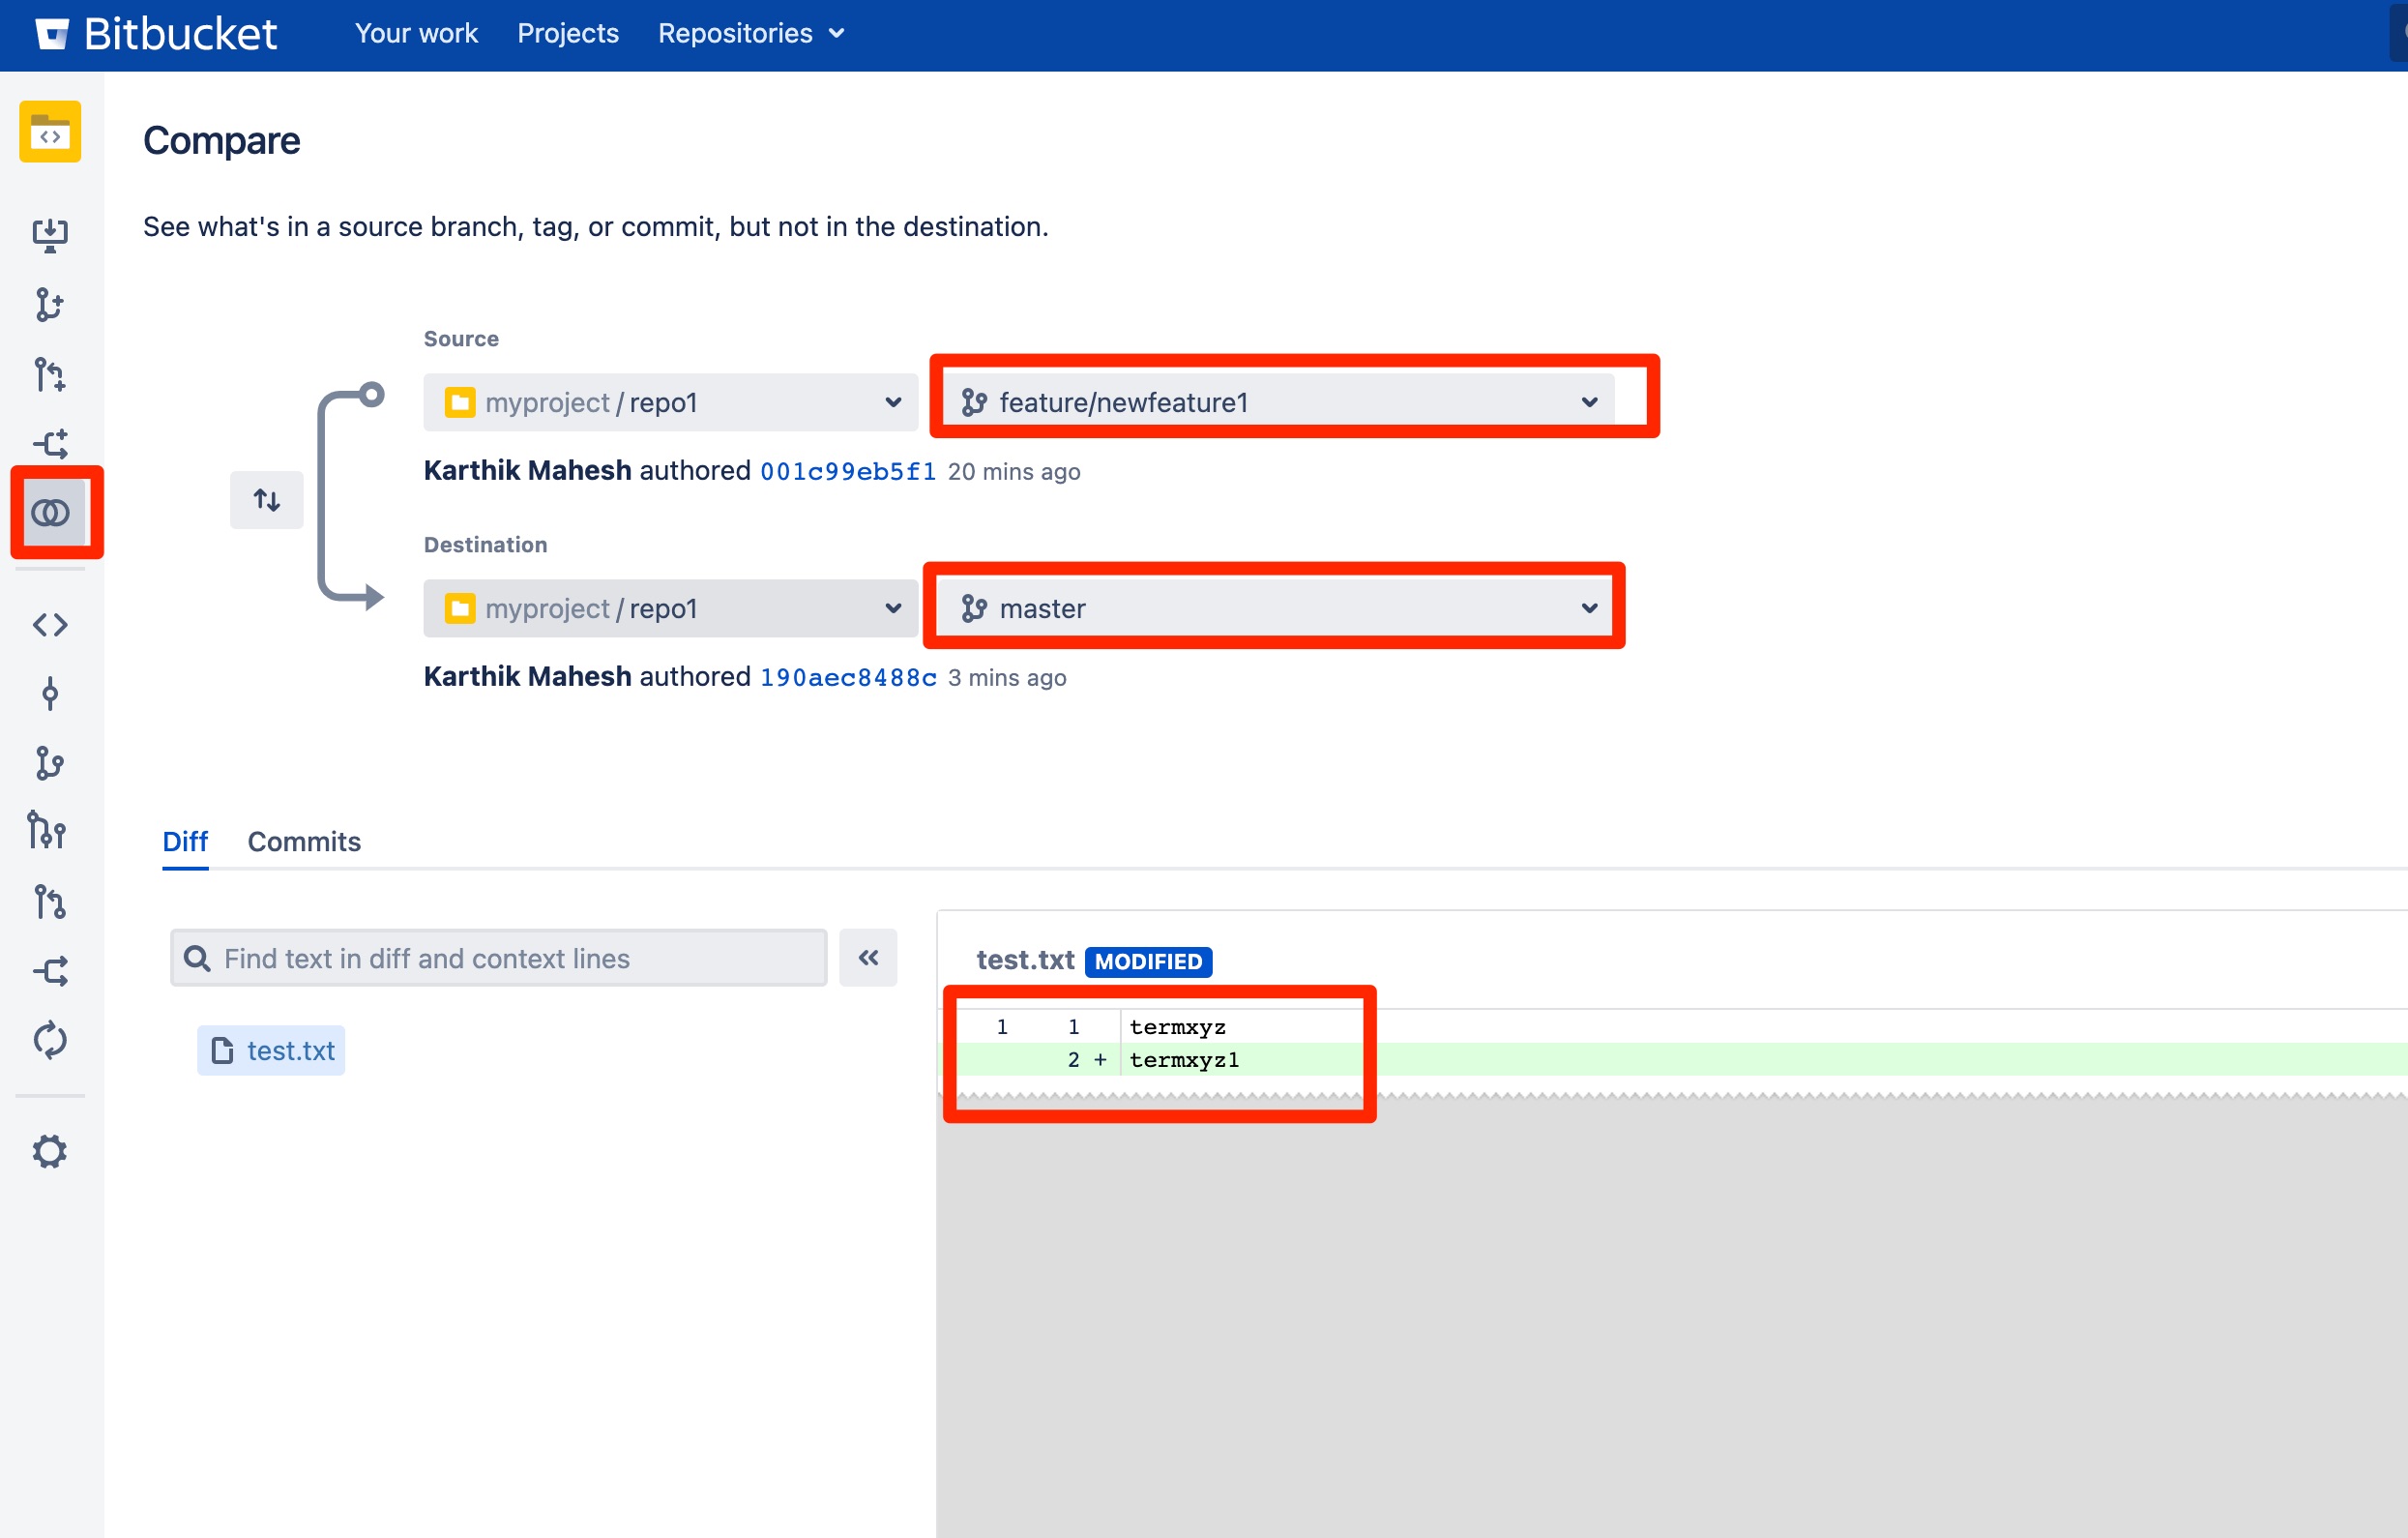Screen dimensions: 2408x1538
Task: Follow the commit link 001c99eb5f1
Action: tap(847, 470)
